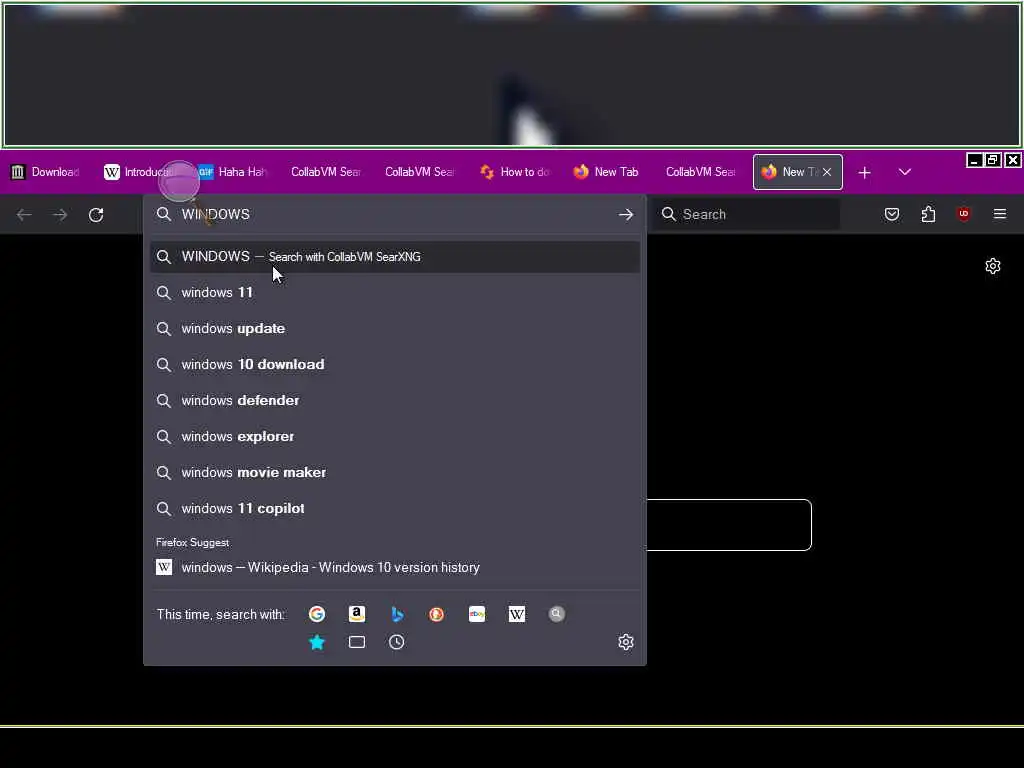Open the uBlock Origin shield icon
This screenshot has height=768, width=1024.
click(x=963, y=214)
